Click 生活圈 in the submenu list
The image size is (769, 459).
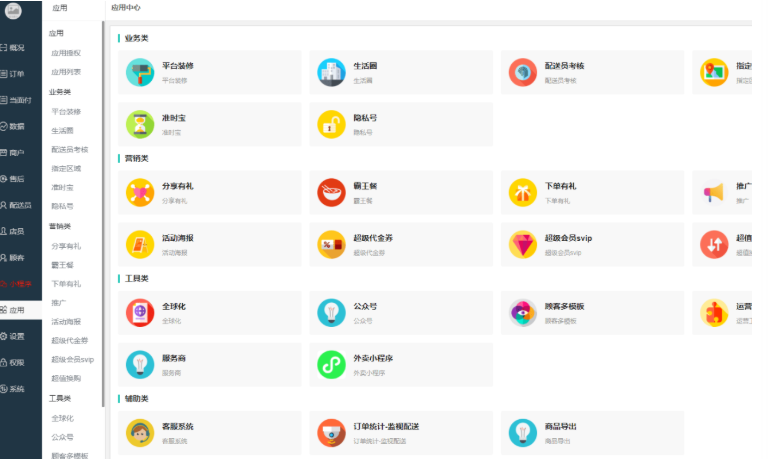point(62,130)
